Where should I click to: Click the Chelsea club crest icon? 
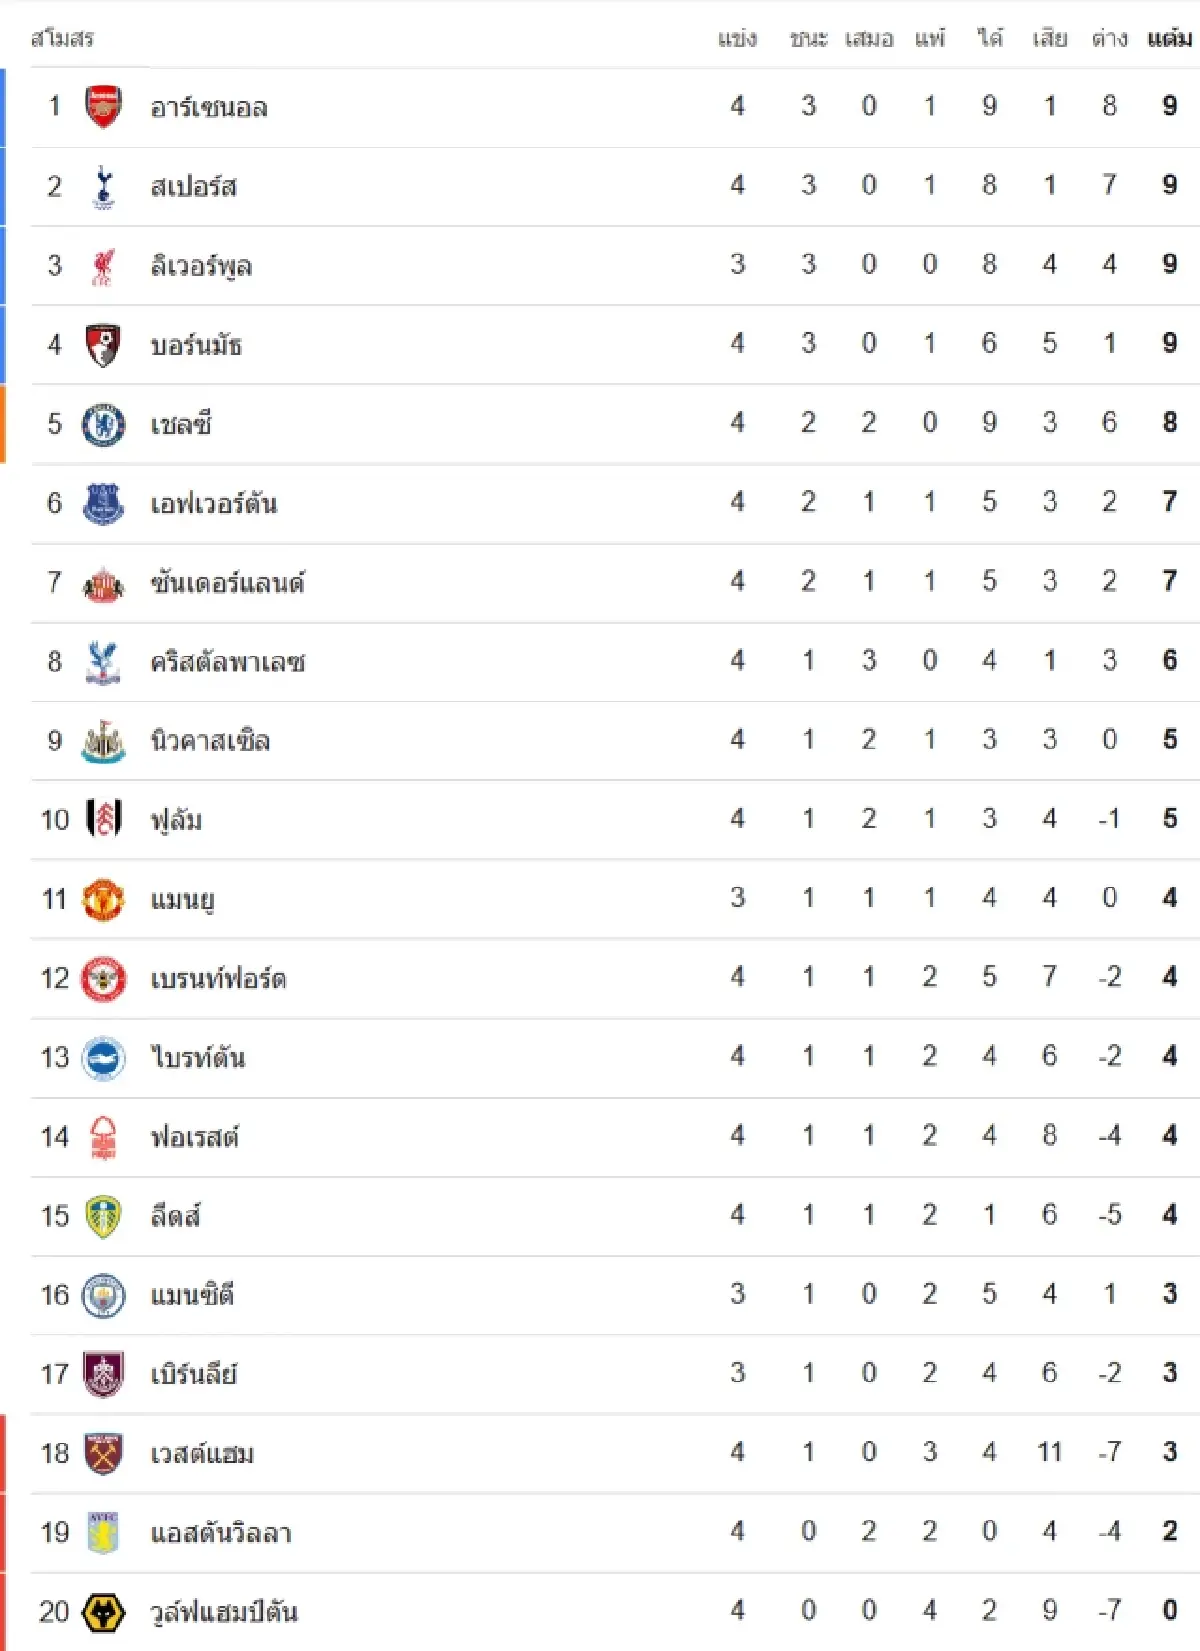tap(103, 424)
